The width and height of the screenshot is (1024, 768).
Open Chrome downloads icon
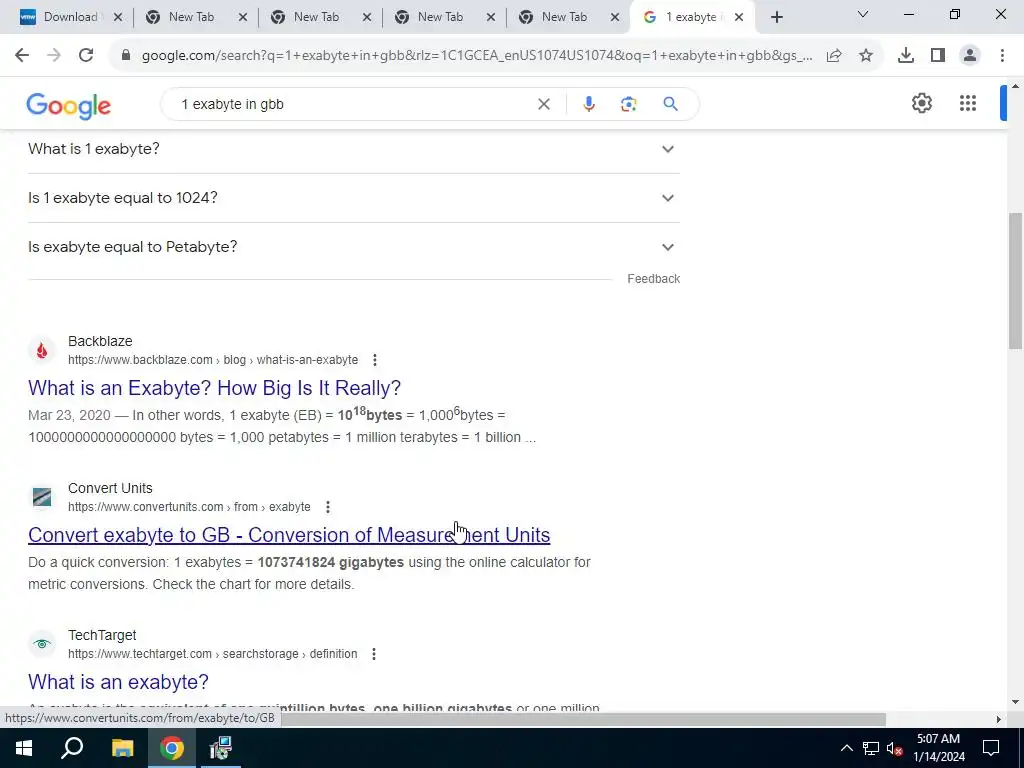pyautogui.click(x=906, y=56)
